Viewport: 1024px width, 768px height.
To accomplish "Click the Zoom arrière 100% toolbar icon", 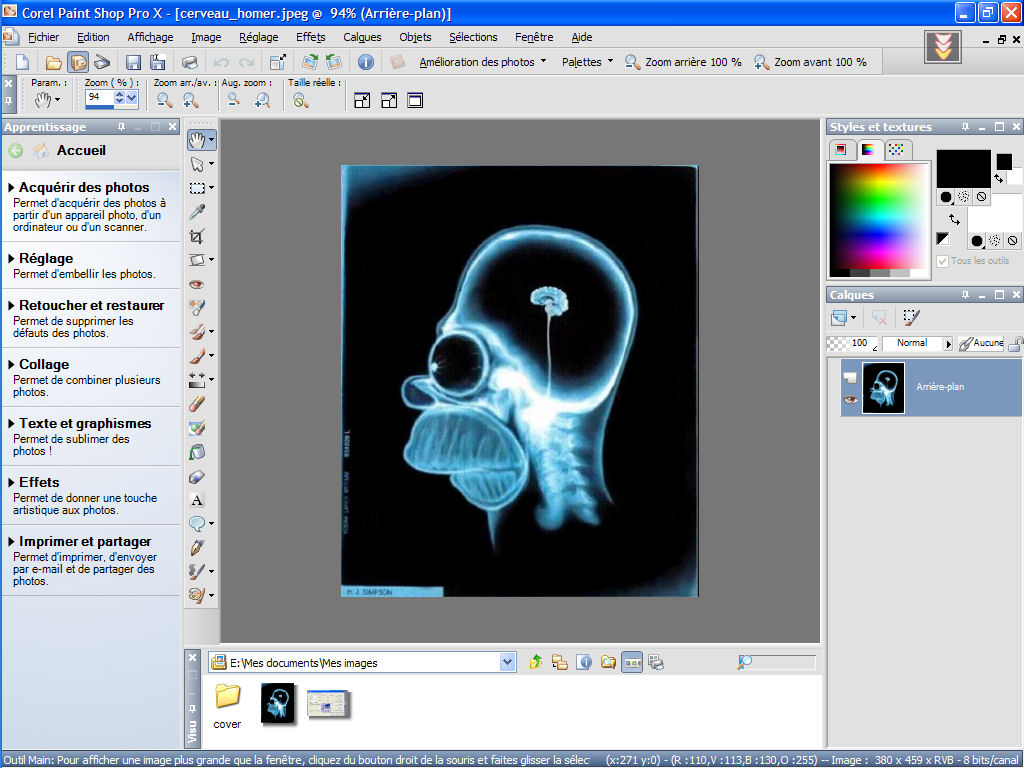I will (x=632, y=61).
